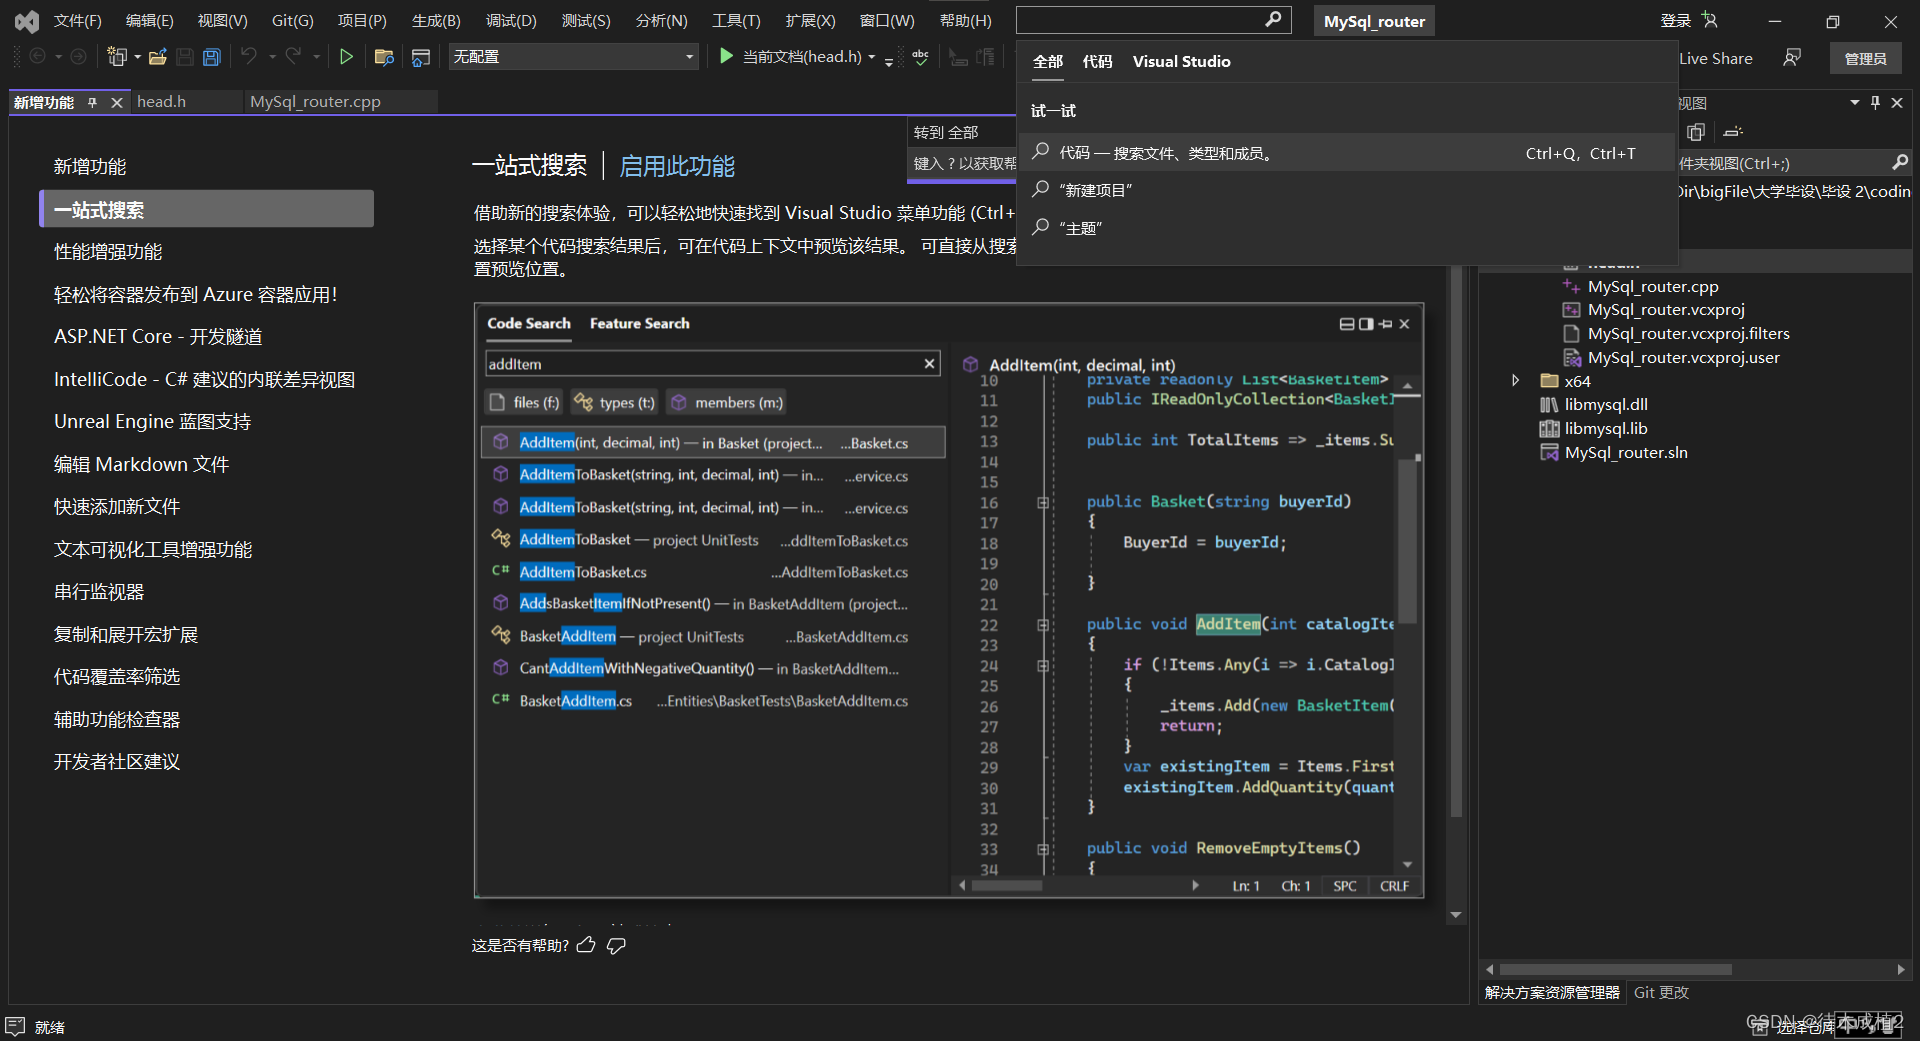Select MySql_router.sln in Solution Explorer
This screenshot has width=1920, height=1041.
(x=1625, y=452)
